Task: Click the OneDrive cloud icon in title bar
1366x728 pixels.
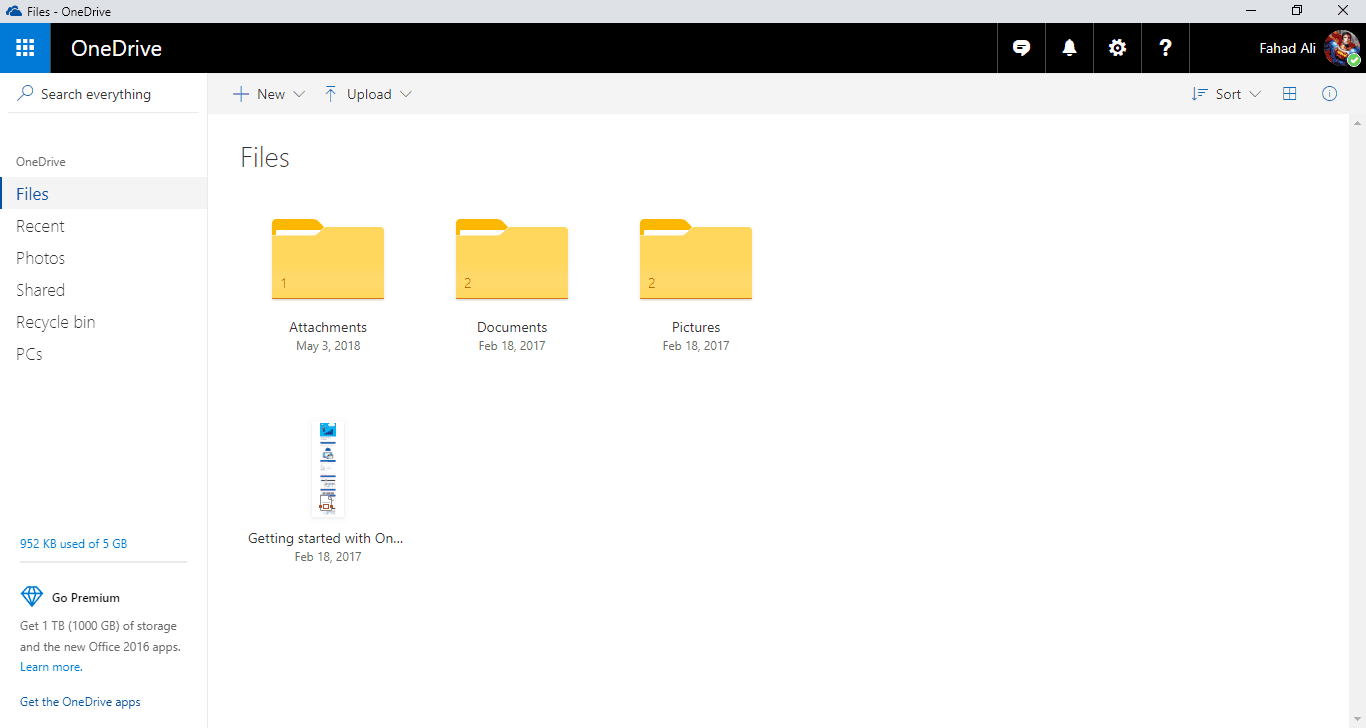Action: [14, 11]
